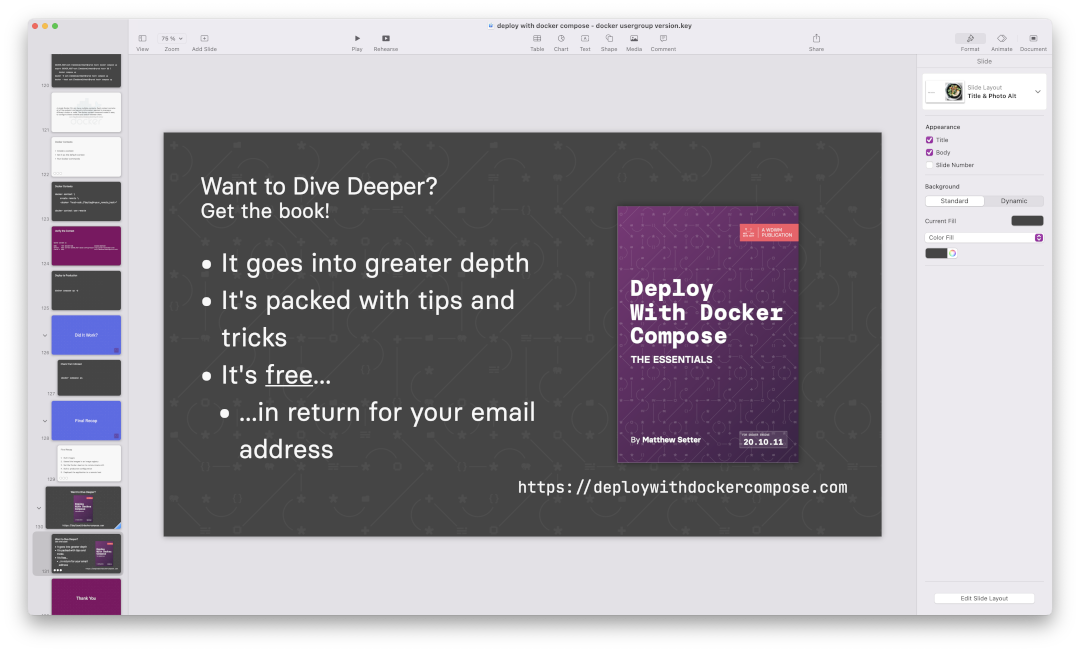The image size is (1080, 652).
Task: Select slide 129 recap list thumbnail
Action: [x=90, y=463]
